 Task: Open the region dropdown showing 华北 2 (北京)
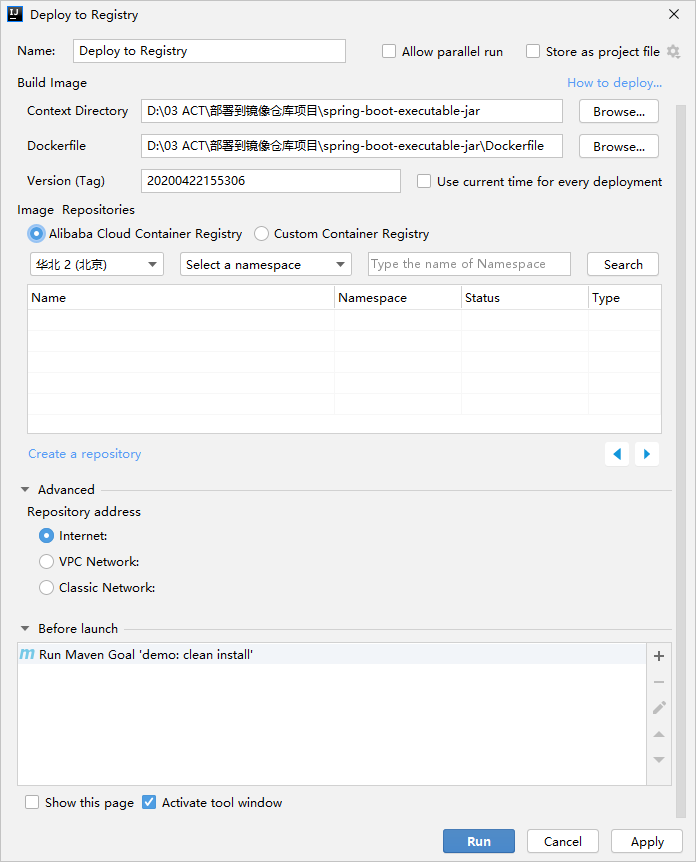[97, 264]
